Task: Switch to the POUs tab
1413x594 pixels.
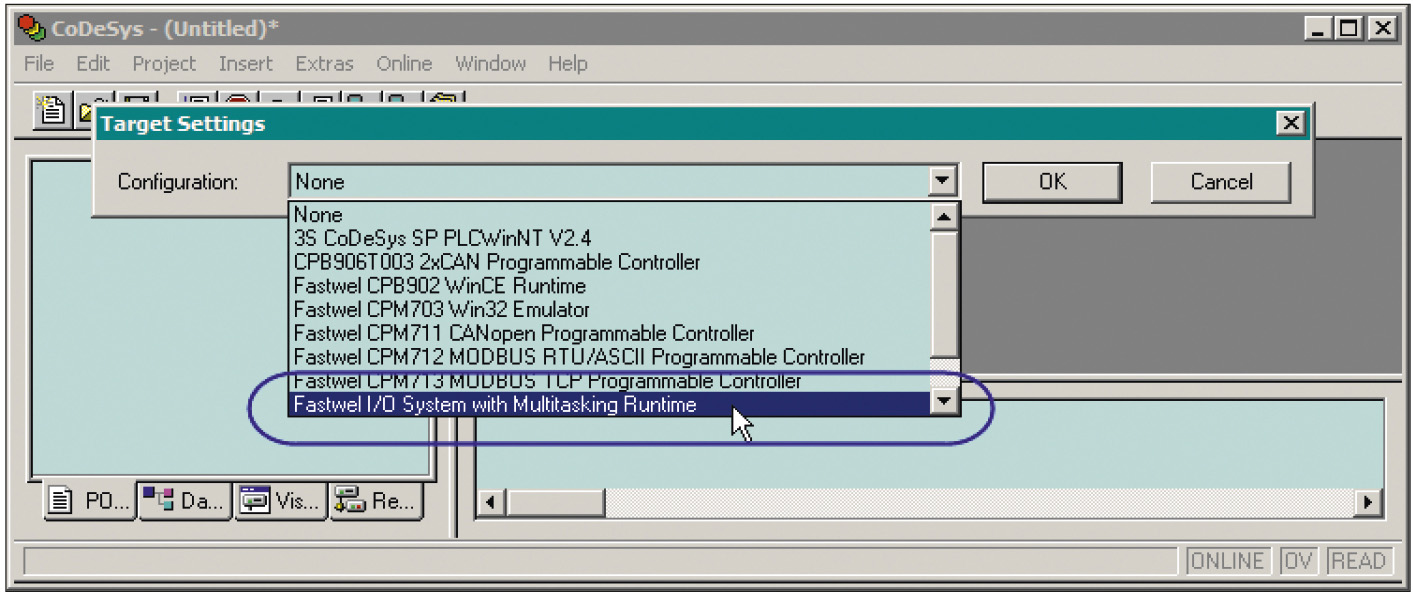Action: point(91,502)
